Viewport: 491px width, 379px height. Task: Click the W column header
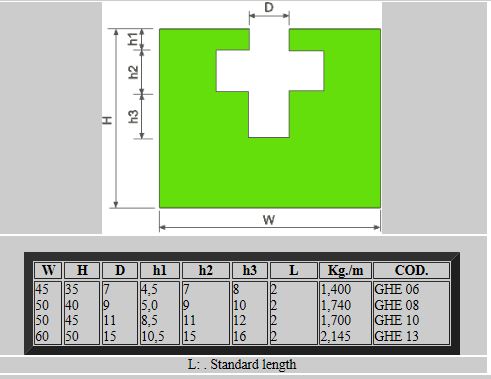click(x=48, y=270)
